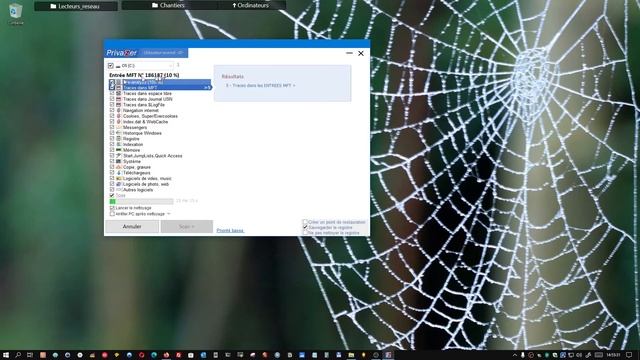Open the Recycle Bin on the desktop
This screenshot has height=360, width=640.
[x=16, y=13]
